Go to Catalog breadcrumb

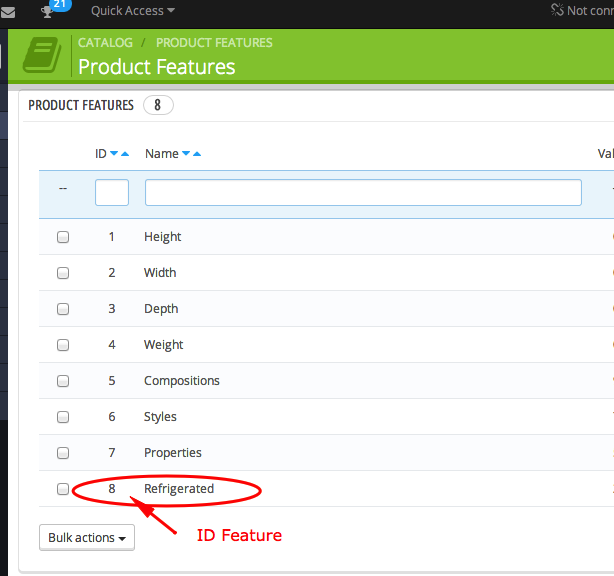pyautogui.click(x=105, y=43)
